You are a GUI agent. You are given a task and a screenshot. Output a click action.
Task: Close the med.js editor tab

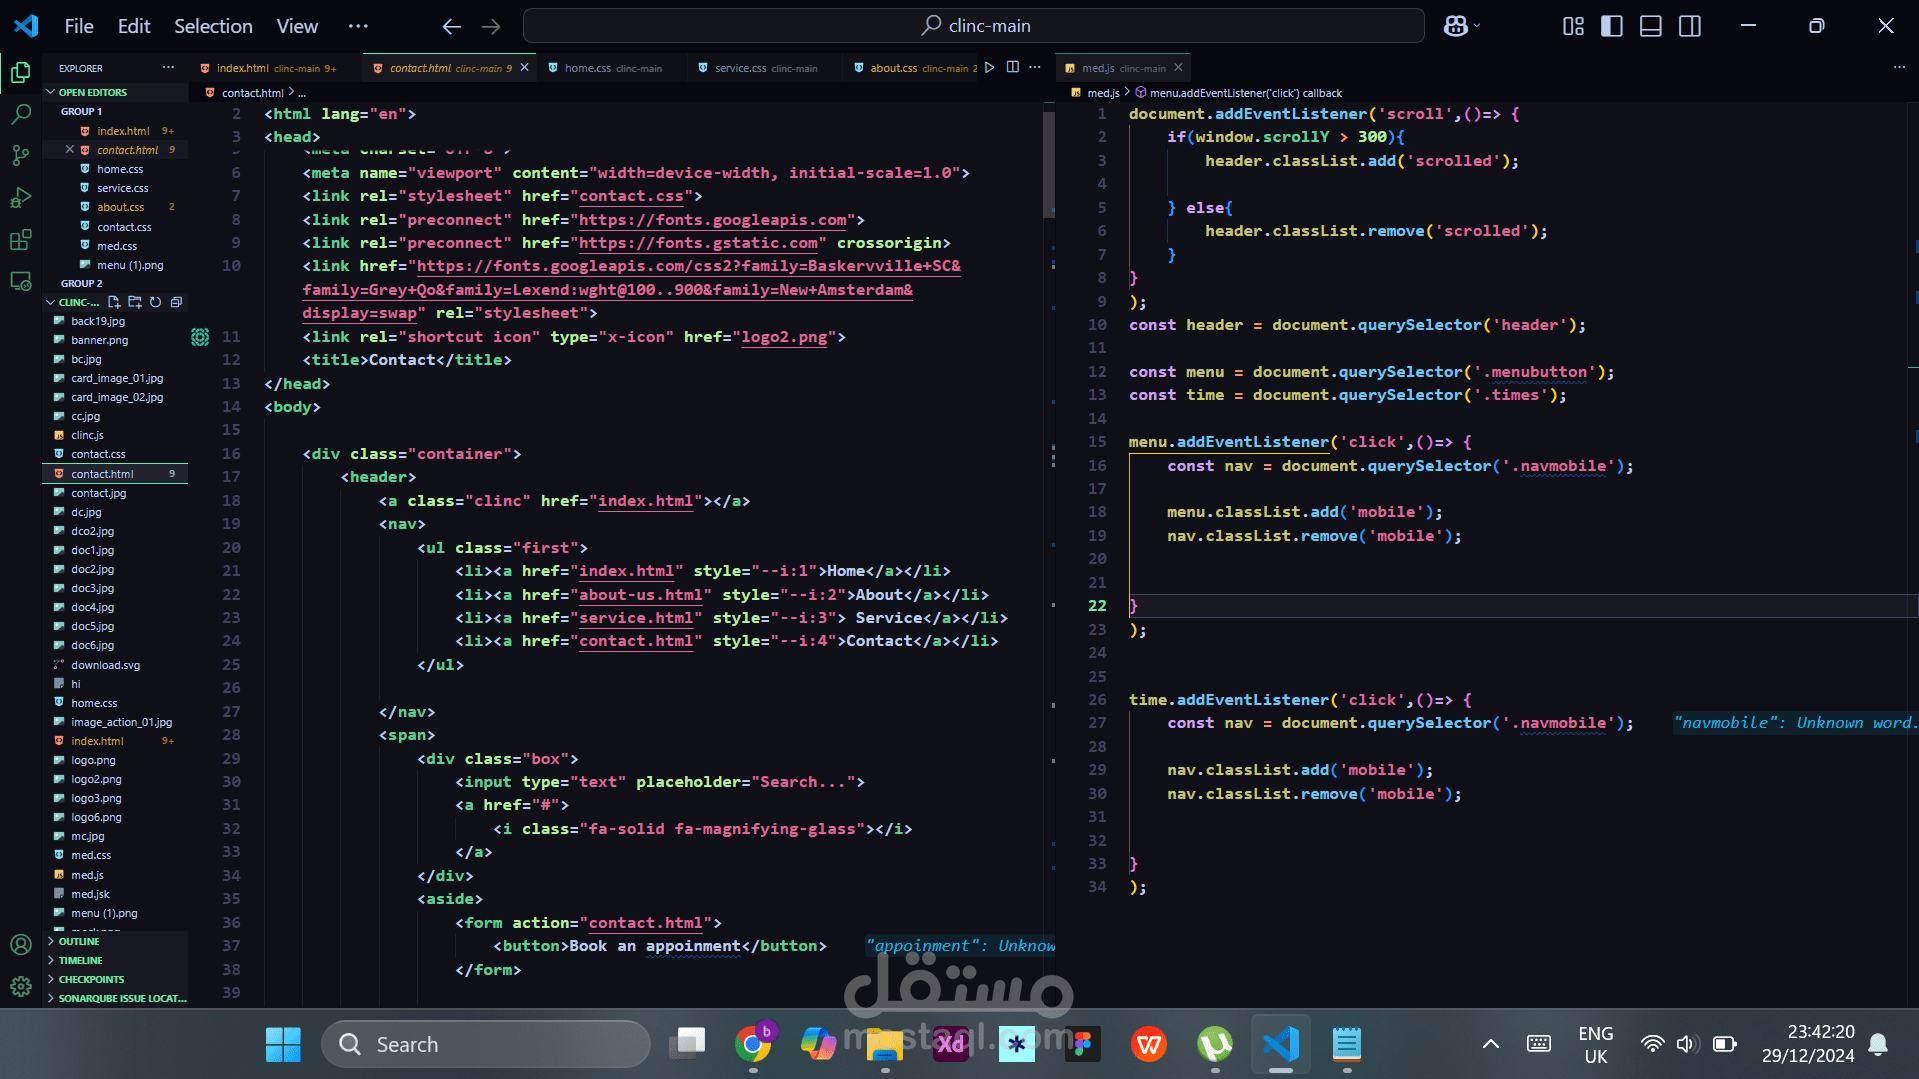coord(1178,68)
